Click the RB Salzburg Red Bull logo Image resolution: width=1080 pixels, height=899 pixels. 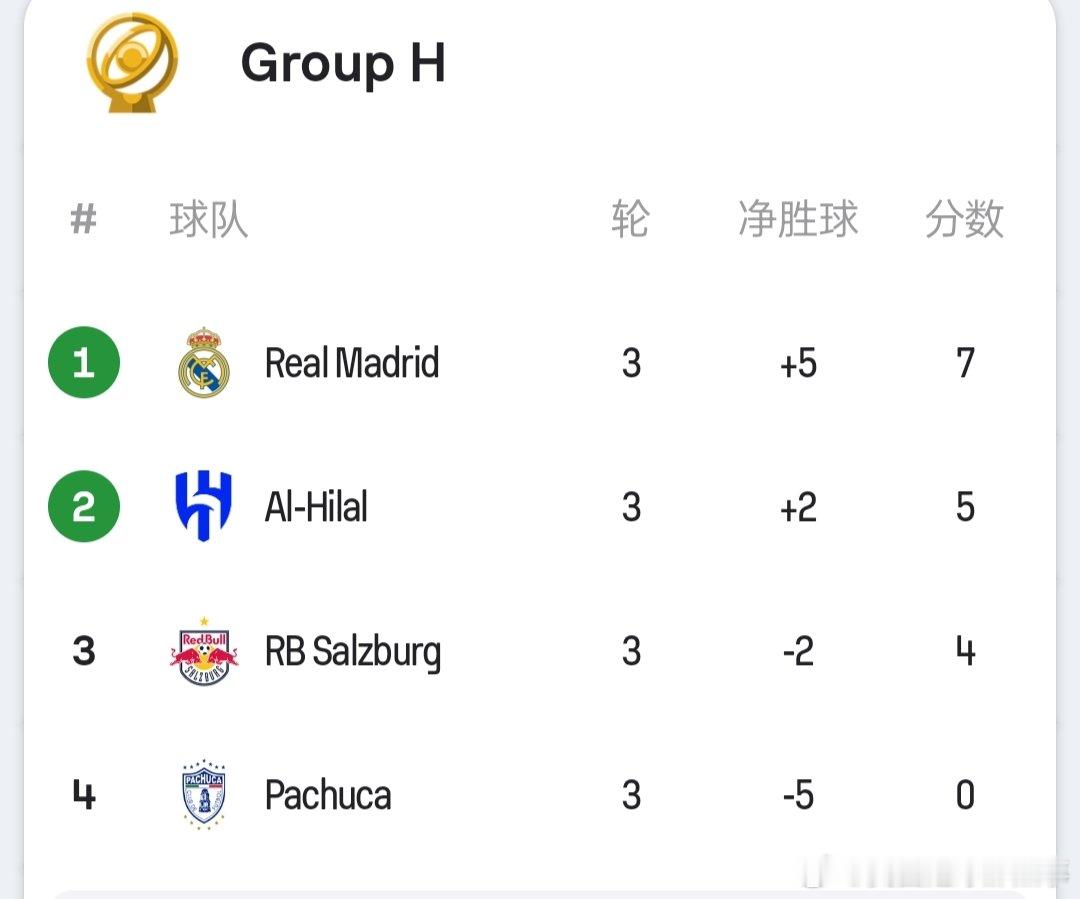(x=204, y=651)
